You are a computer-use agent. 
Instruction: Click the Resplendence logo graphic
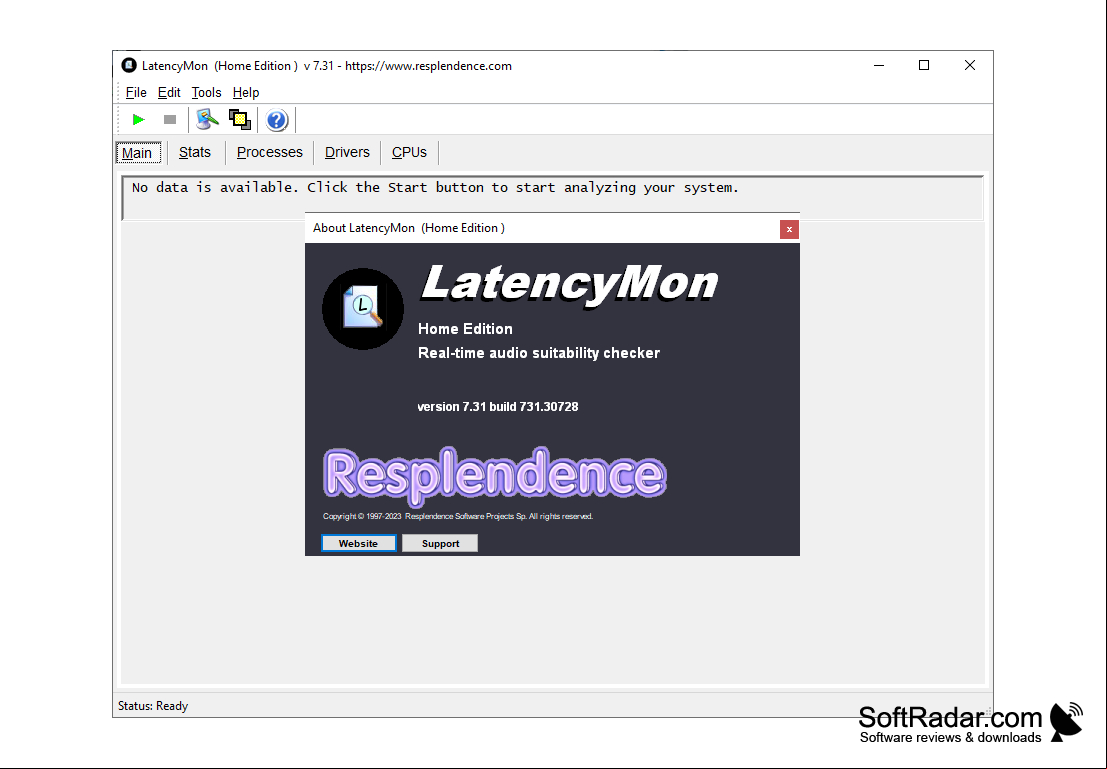coord(494,476)
